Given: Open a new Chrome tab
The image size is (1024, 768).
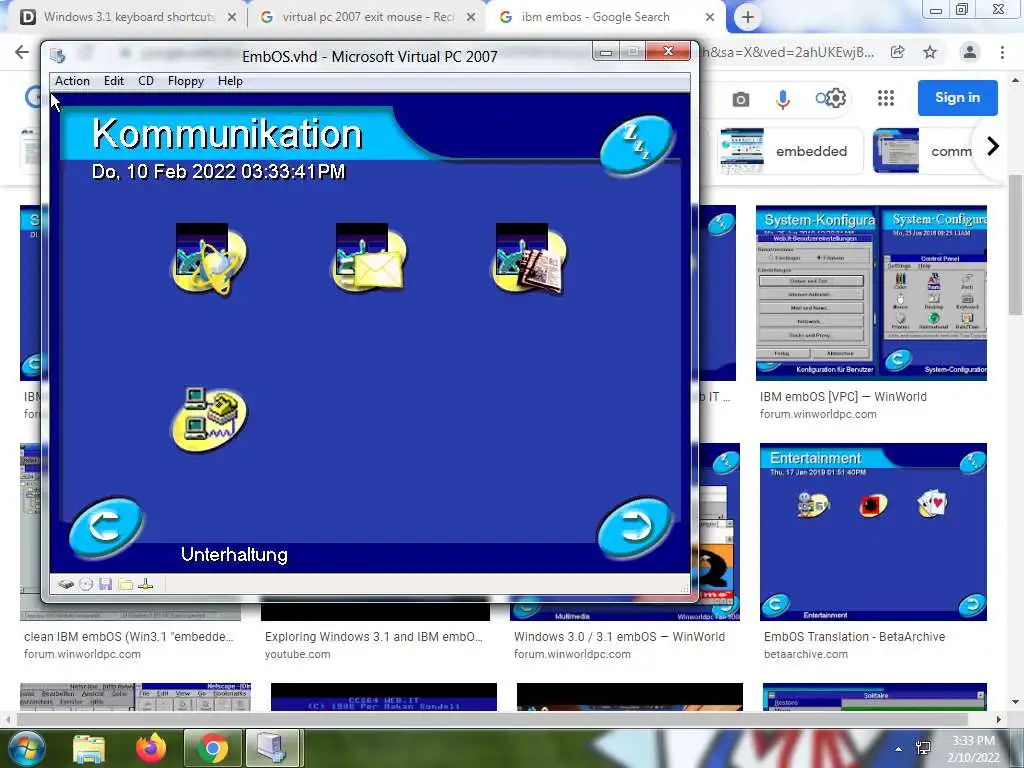Looking at the screenshot, I should (x=748, y=18).
